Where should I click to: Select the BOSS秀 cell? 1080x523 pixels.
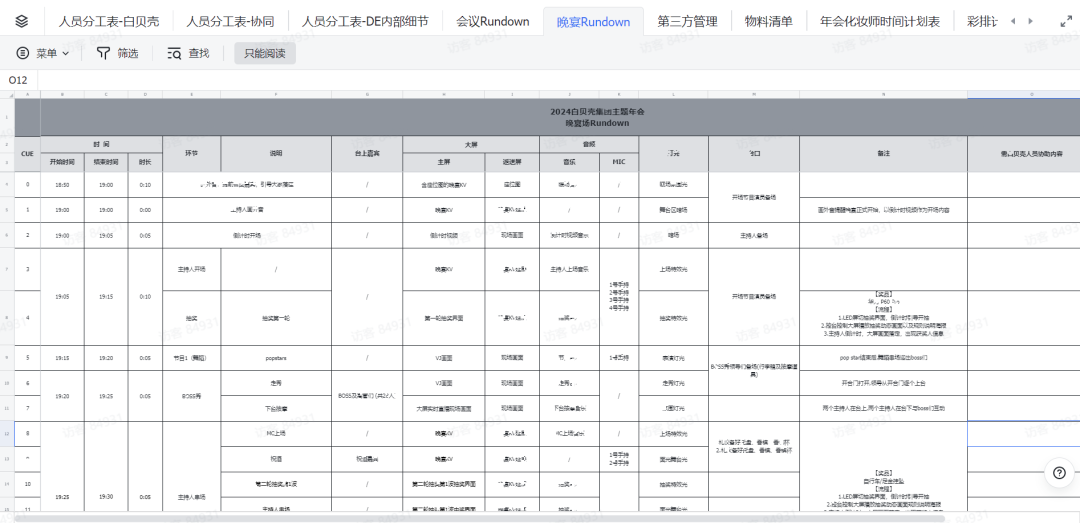191,396
